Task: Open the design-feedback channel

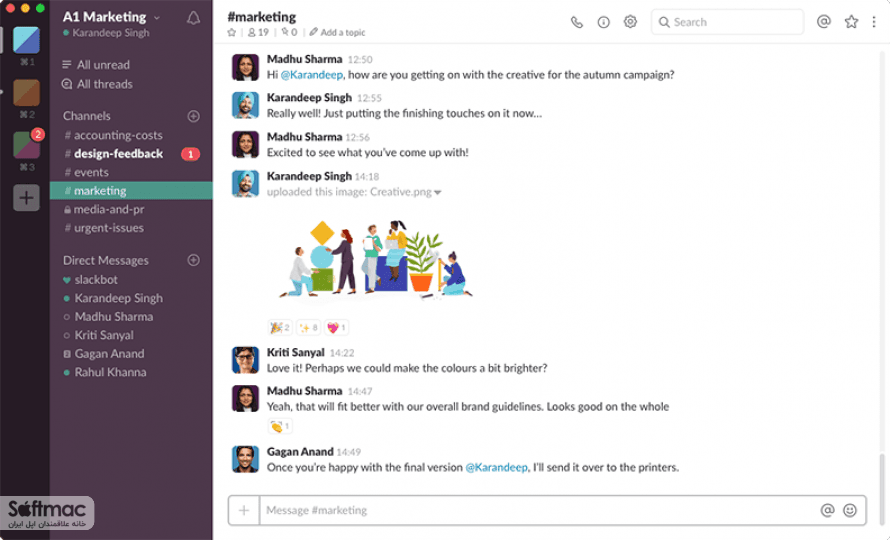Action: pos(131,154)
